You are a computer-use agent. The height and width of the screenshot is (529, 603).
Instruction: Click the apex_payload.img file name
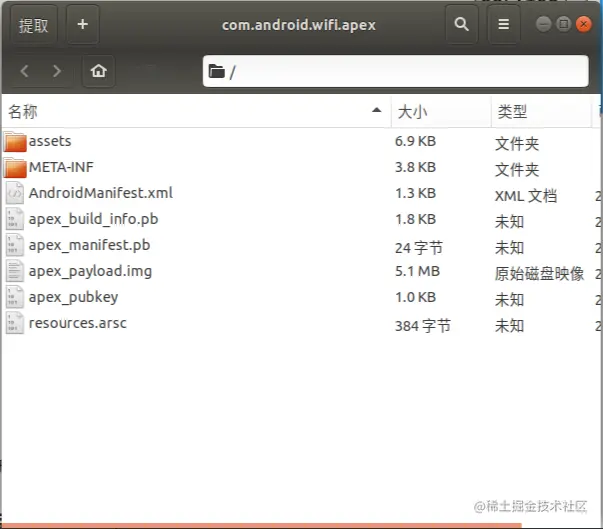pyautogui.click(x=90, y=271)
